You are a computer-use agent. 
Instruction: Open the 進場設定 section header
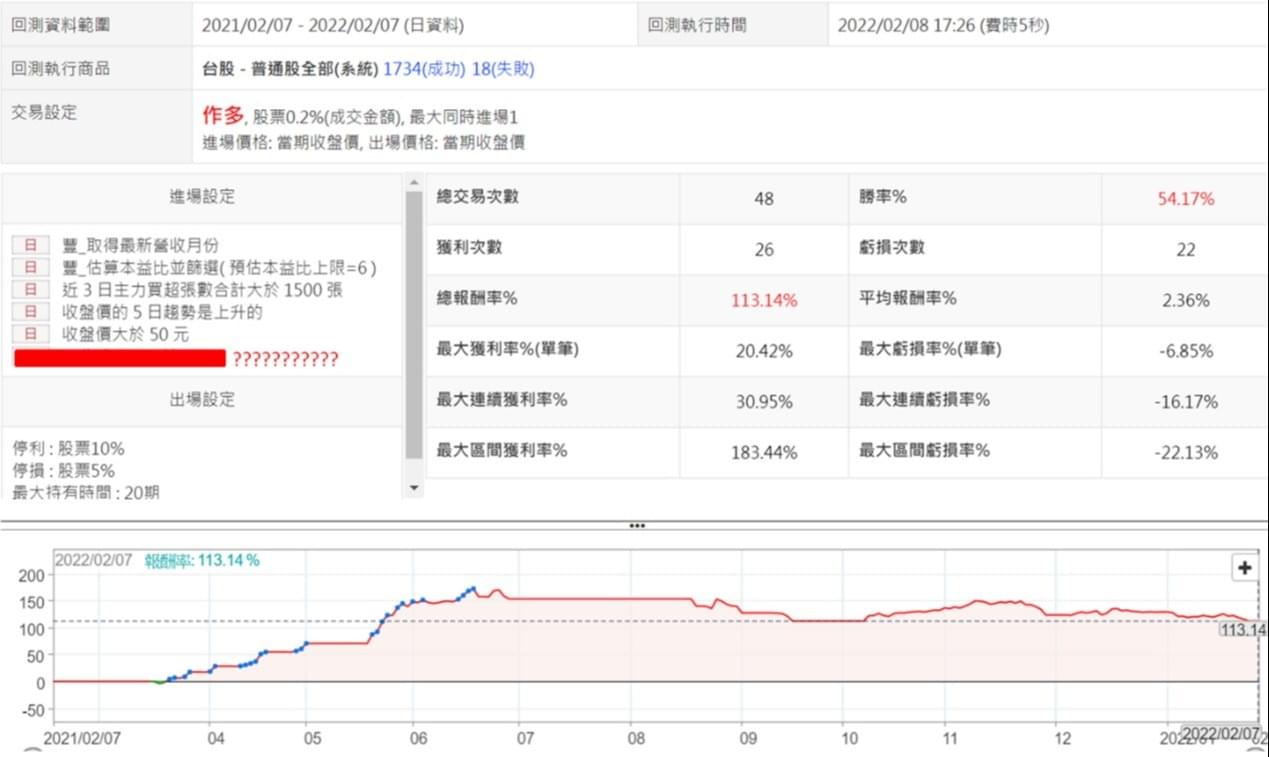tap(200, 195)
